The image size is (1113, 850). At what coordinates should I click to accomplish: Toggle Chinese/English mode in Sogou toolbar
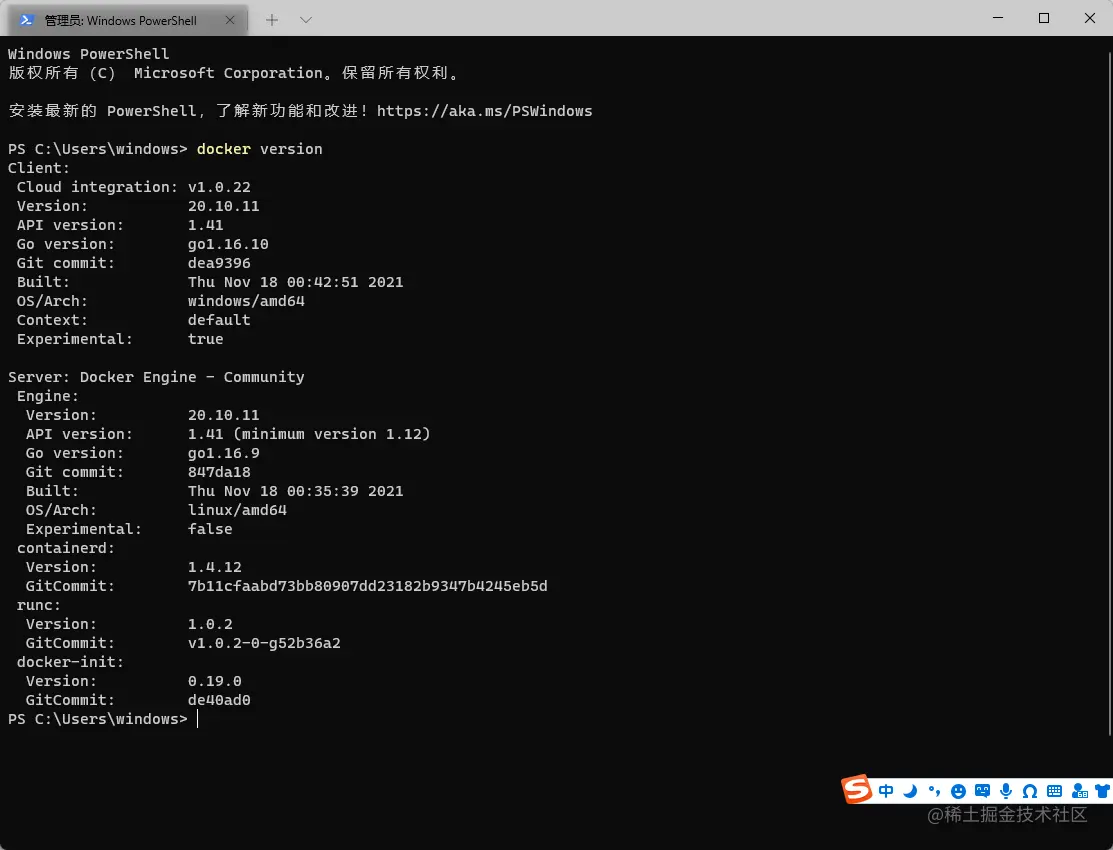(x=886, y=791)
